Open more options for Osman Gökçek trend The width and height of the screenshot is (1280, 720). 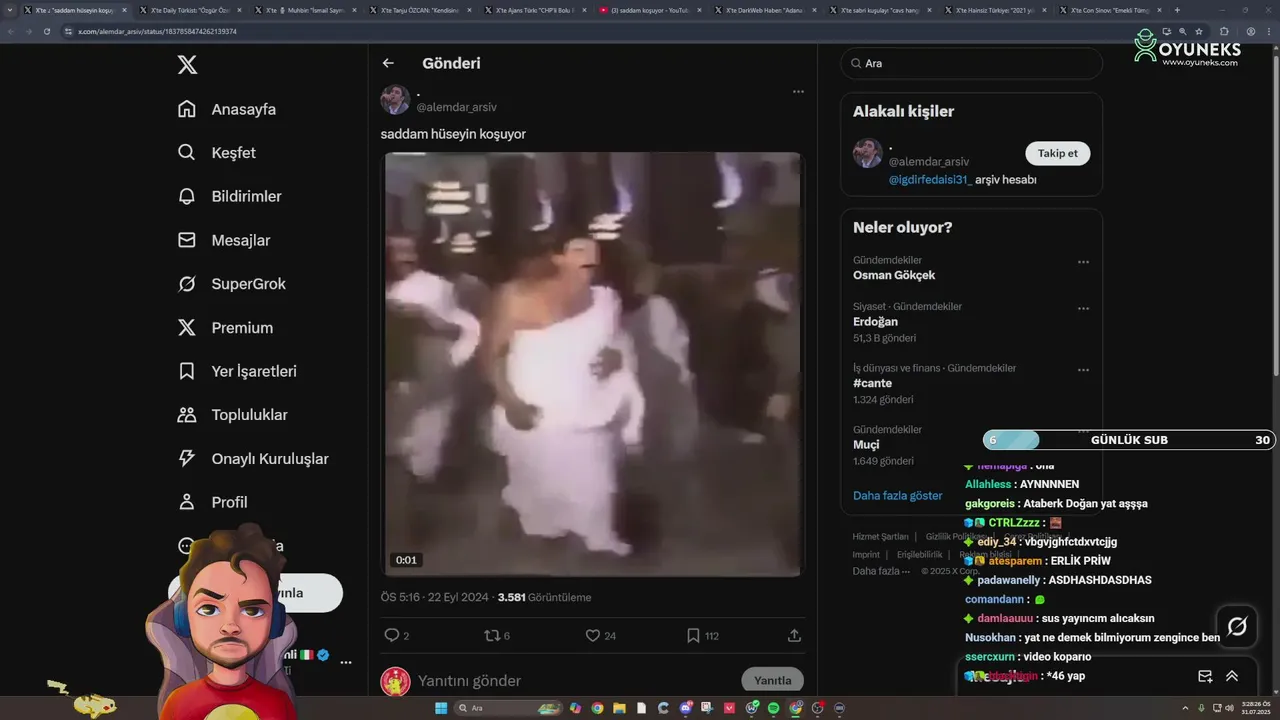click(1083, 262)
